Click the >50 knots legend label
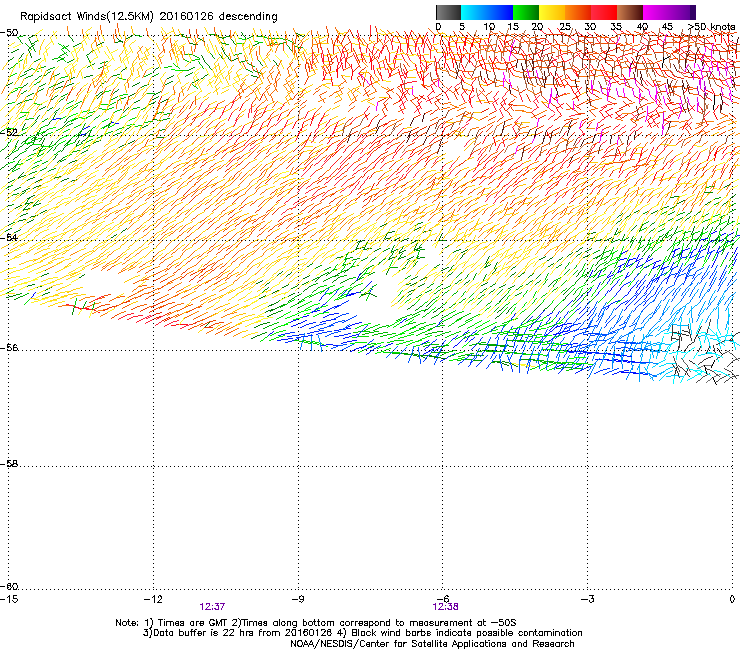Viewport: 740px width, 650px height. pyautogui.click(x=712, y=27)
